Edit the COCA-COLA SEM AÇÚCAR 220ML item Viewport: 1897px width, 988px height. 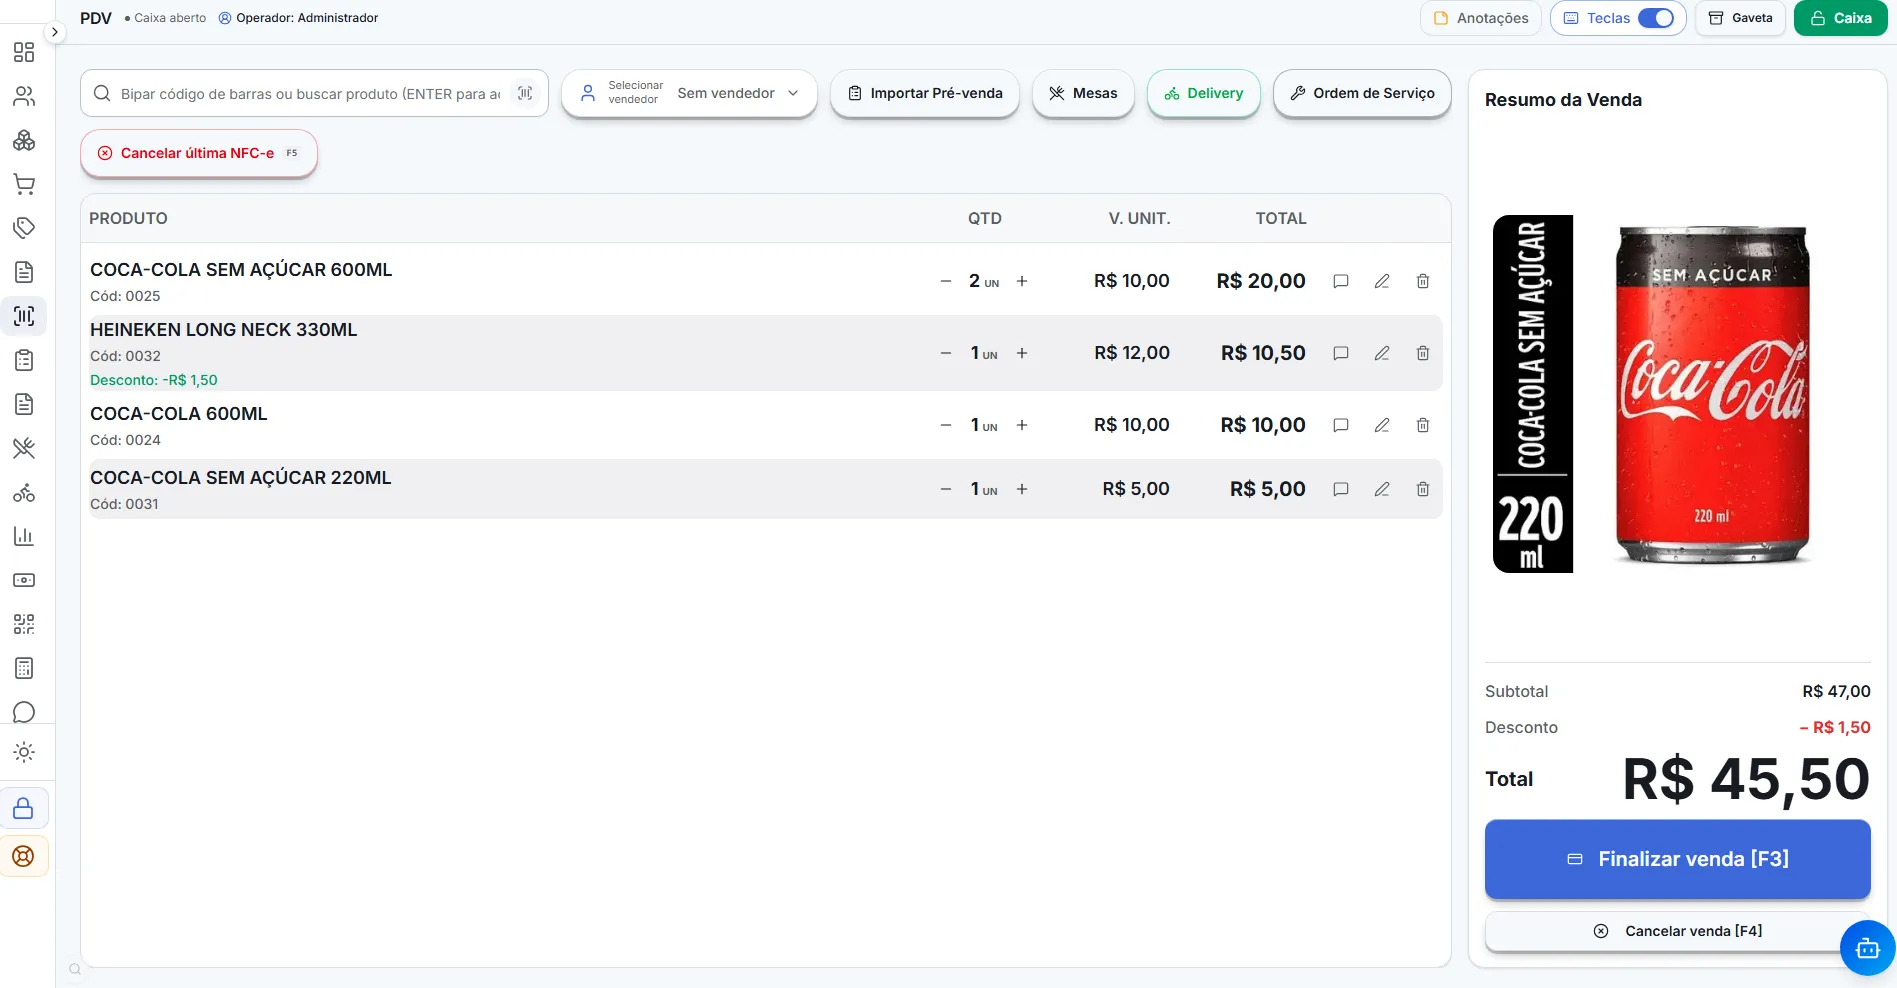coord(1382,489)
